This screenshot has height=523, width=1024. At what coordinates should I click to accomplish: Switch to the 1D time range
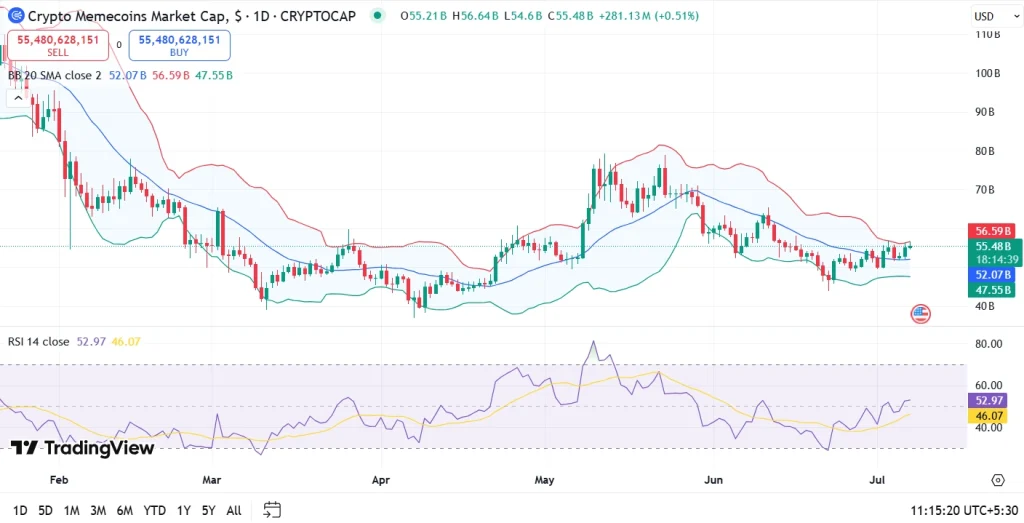click(19, 510)
